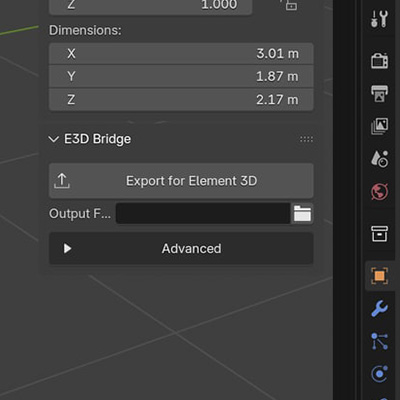Click the export upload arrow icon

[x=62, y=181]
